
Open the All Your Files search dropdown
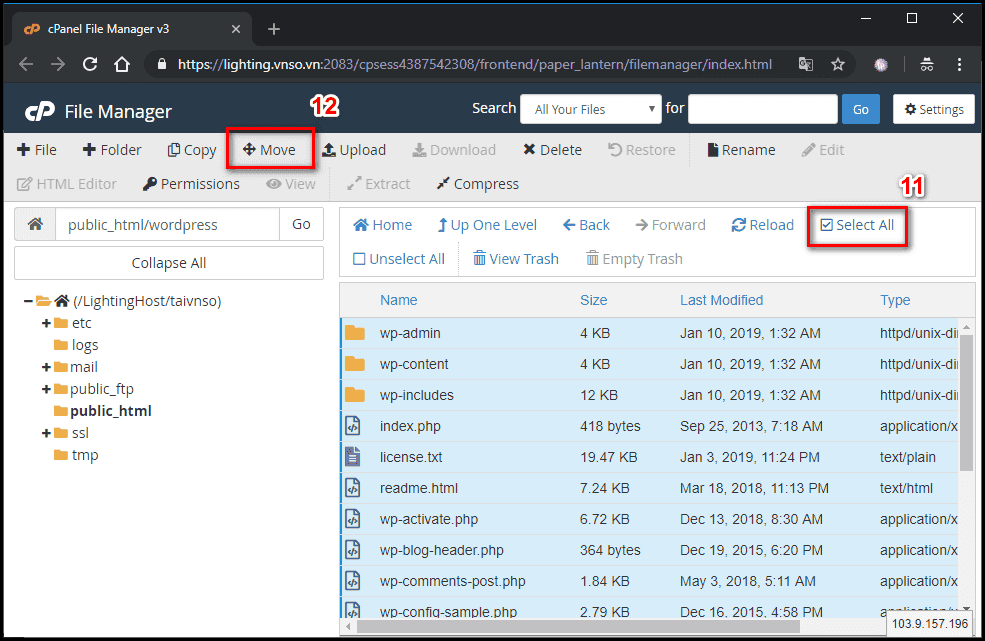[x=591, y=109]
